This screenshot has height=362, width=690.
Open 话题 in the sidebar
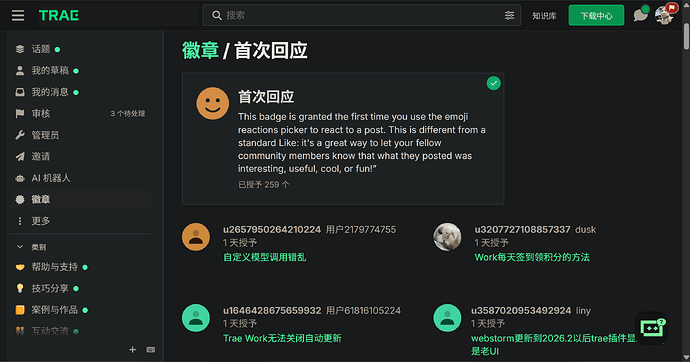(x=41, y=49)
